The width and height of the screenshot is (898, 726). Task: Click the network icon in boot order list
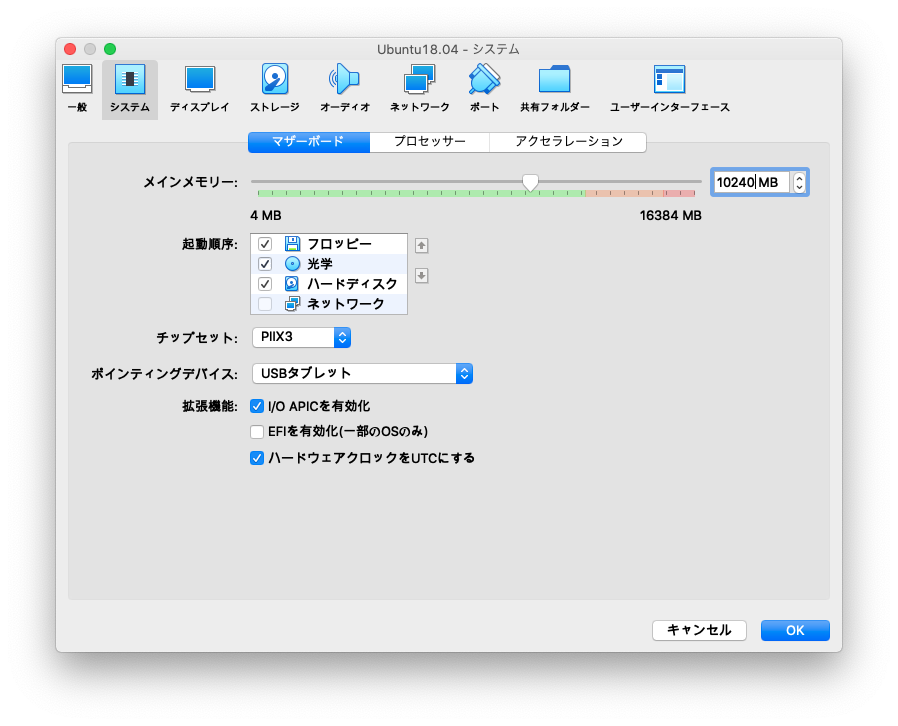(292, 303)
